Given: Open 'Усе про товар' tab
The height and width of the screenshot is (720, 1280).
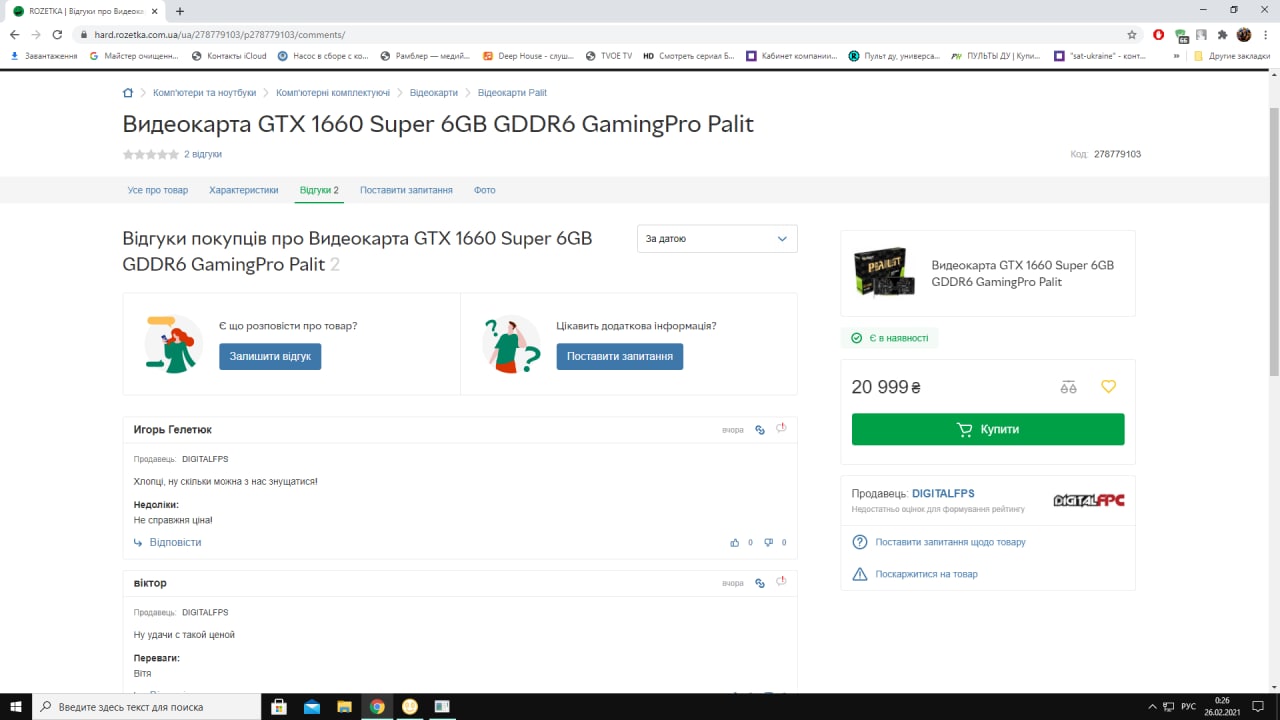Looking at the screenshot, I should (158, 190).
